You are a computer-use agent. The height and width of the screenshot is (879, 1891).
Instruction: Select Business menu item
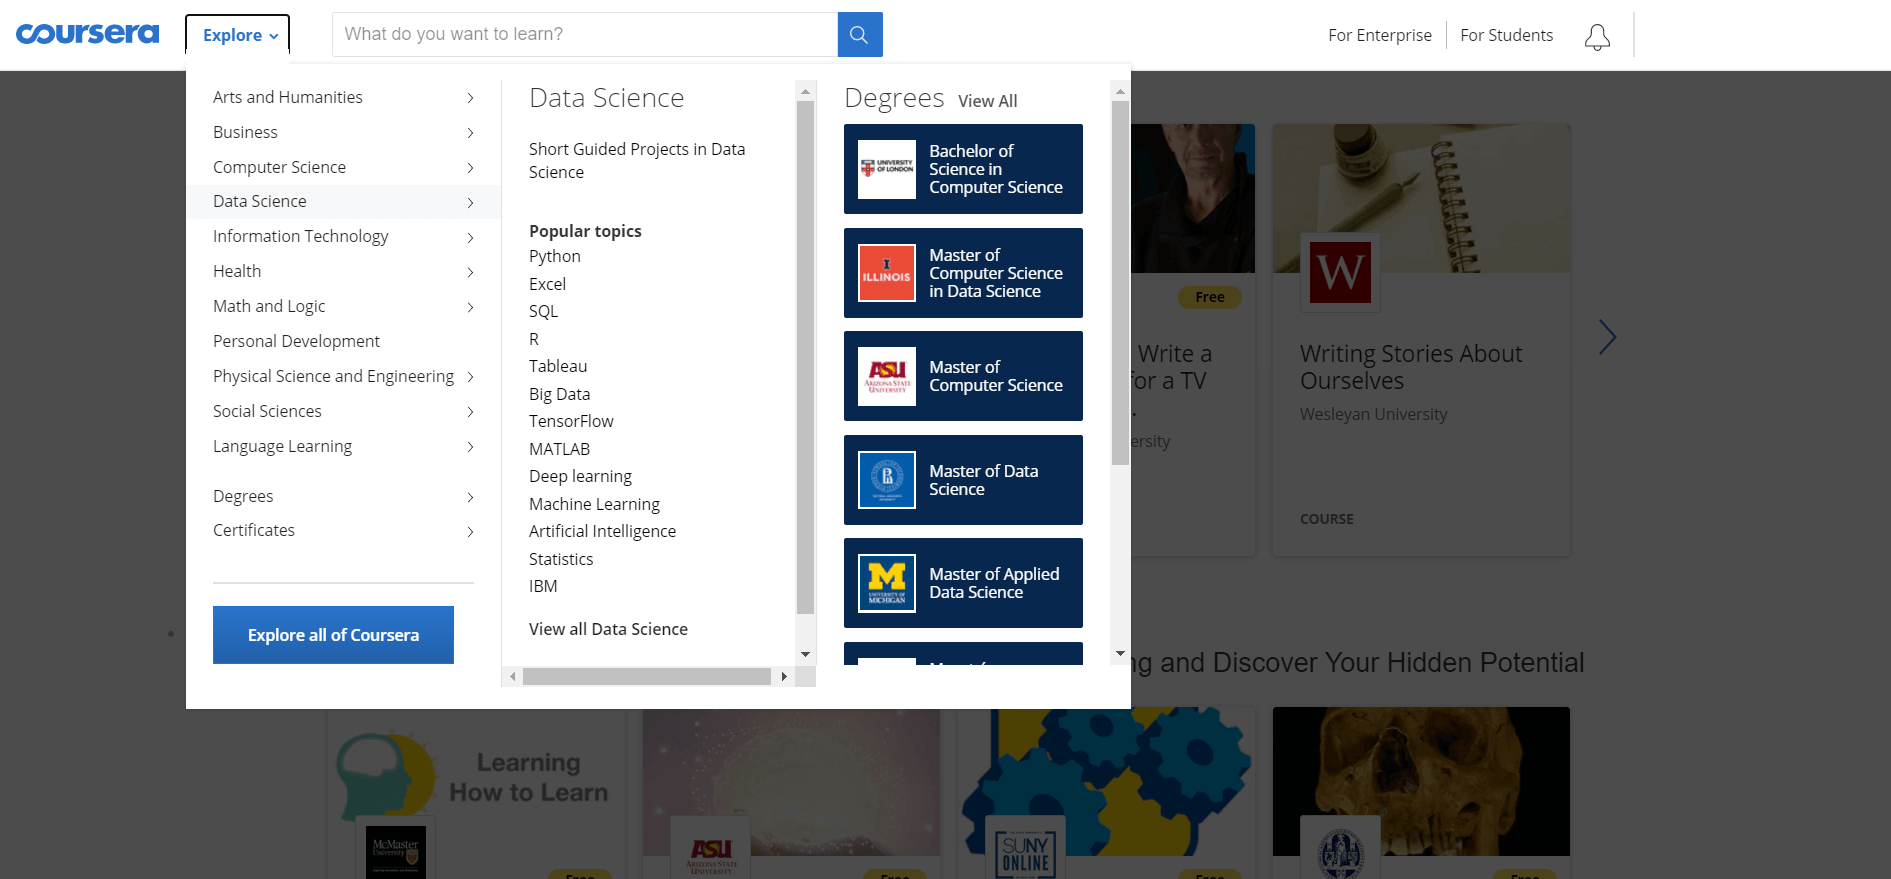click(x=245, y=132)
